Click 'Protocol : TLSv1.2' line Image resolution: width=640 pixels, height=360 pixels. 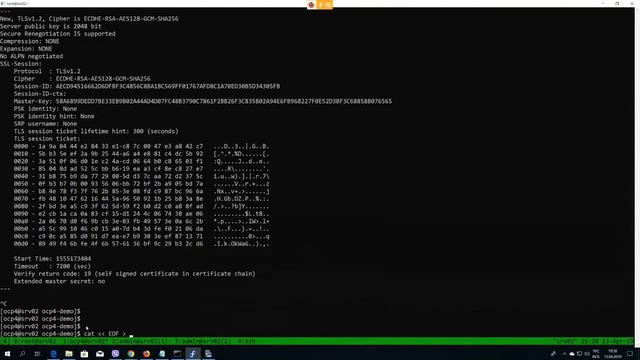(x=47, y=71)
